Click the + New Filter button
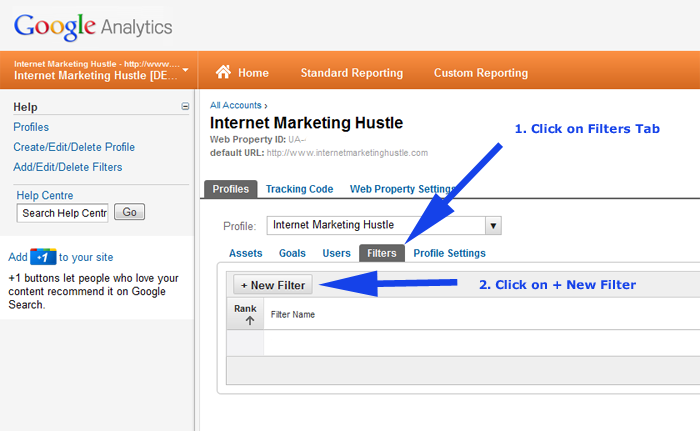This screenshot has height=431, width=700. pyautogui.click(x=273, y=285)
